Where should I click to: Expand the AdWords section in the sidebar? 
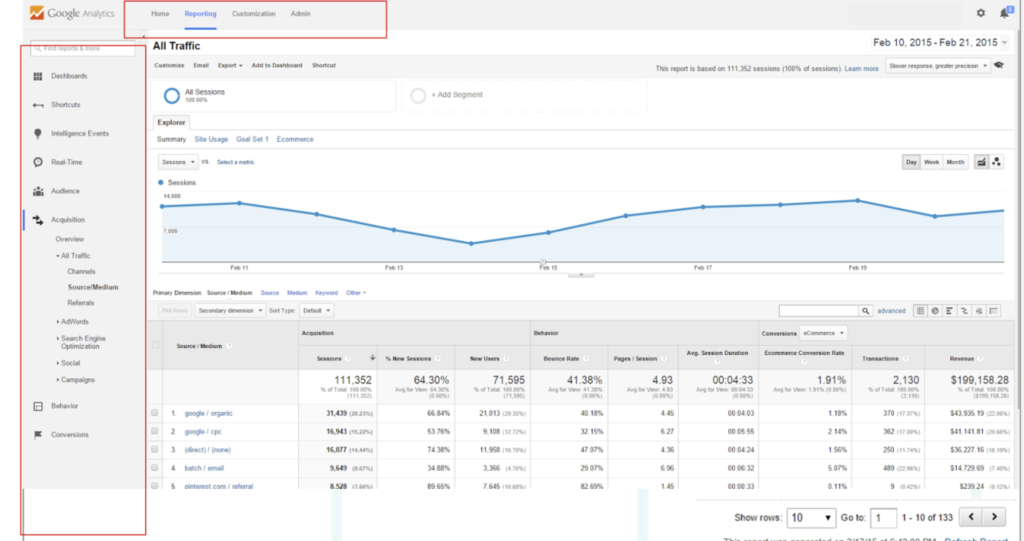coord(74,322)
